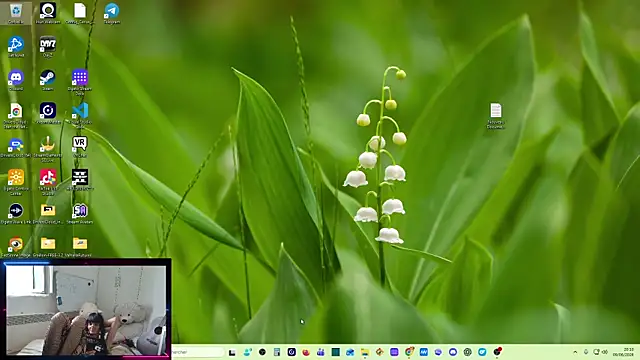The height and width of the screenshot is (360, 640).
Task: Open the purple Stream Deck taskbar icon
Action: click(394, 352)
